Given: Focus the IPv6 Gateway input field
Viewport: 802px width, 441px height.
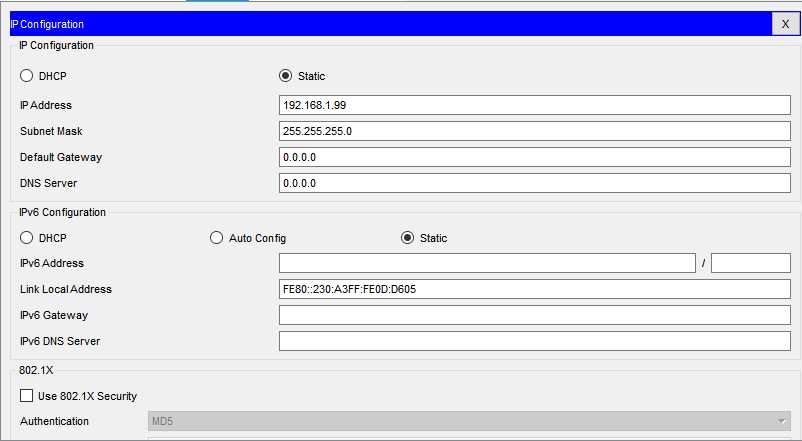Looking at the screenshot, I should [534, 315].
